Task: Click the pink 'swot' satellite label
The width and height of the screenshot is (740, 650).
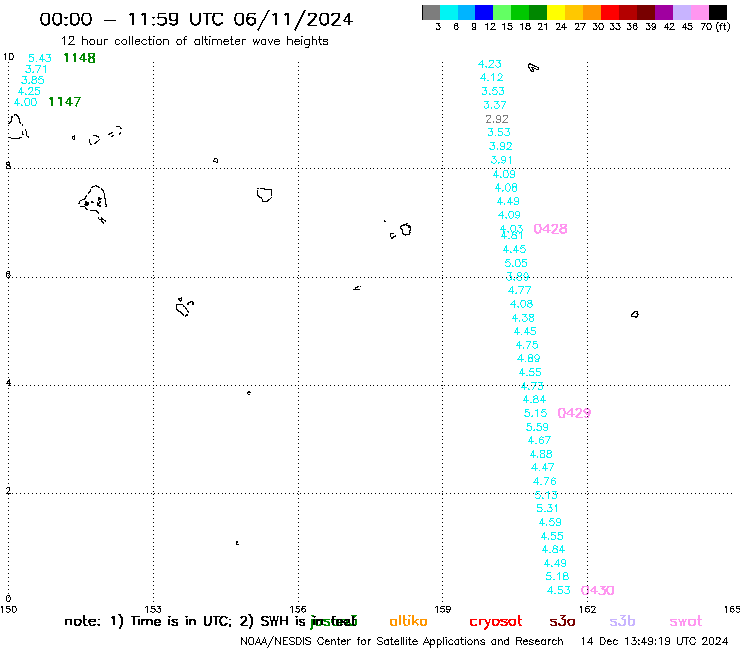Action: click(686, 622)
